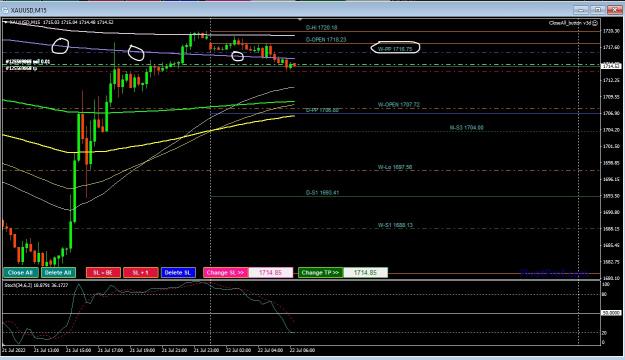Click the 21 Jul 15:00 time axis label
Screen dimensions: 625x360
[x=79, y=350]
